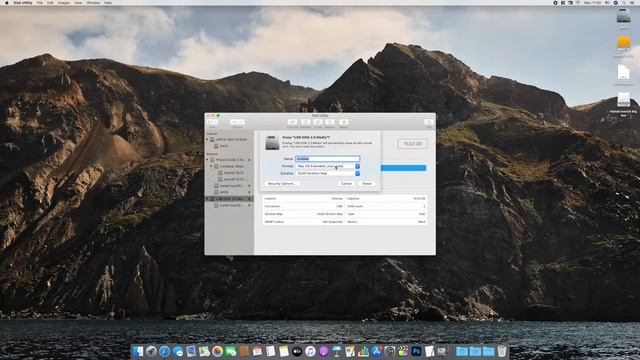Open Trash in the dock
Image resolution: width=640 pixels, height=360 pixels.
tap(502, 351)
